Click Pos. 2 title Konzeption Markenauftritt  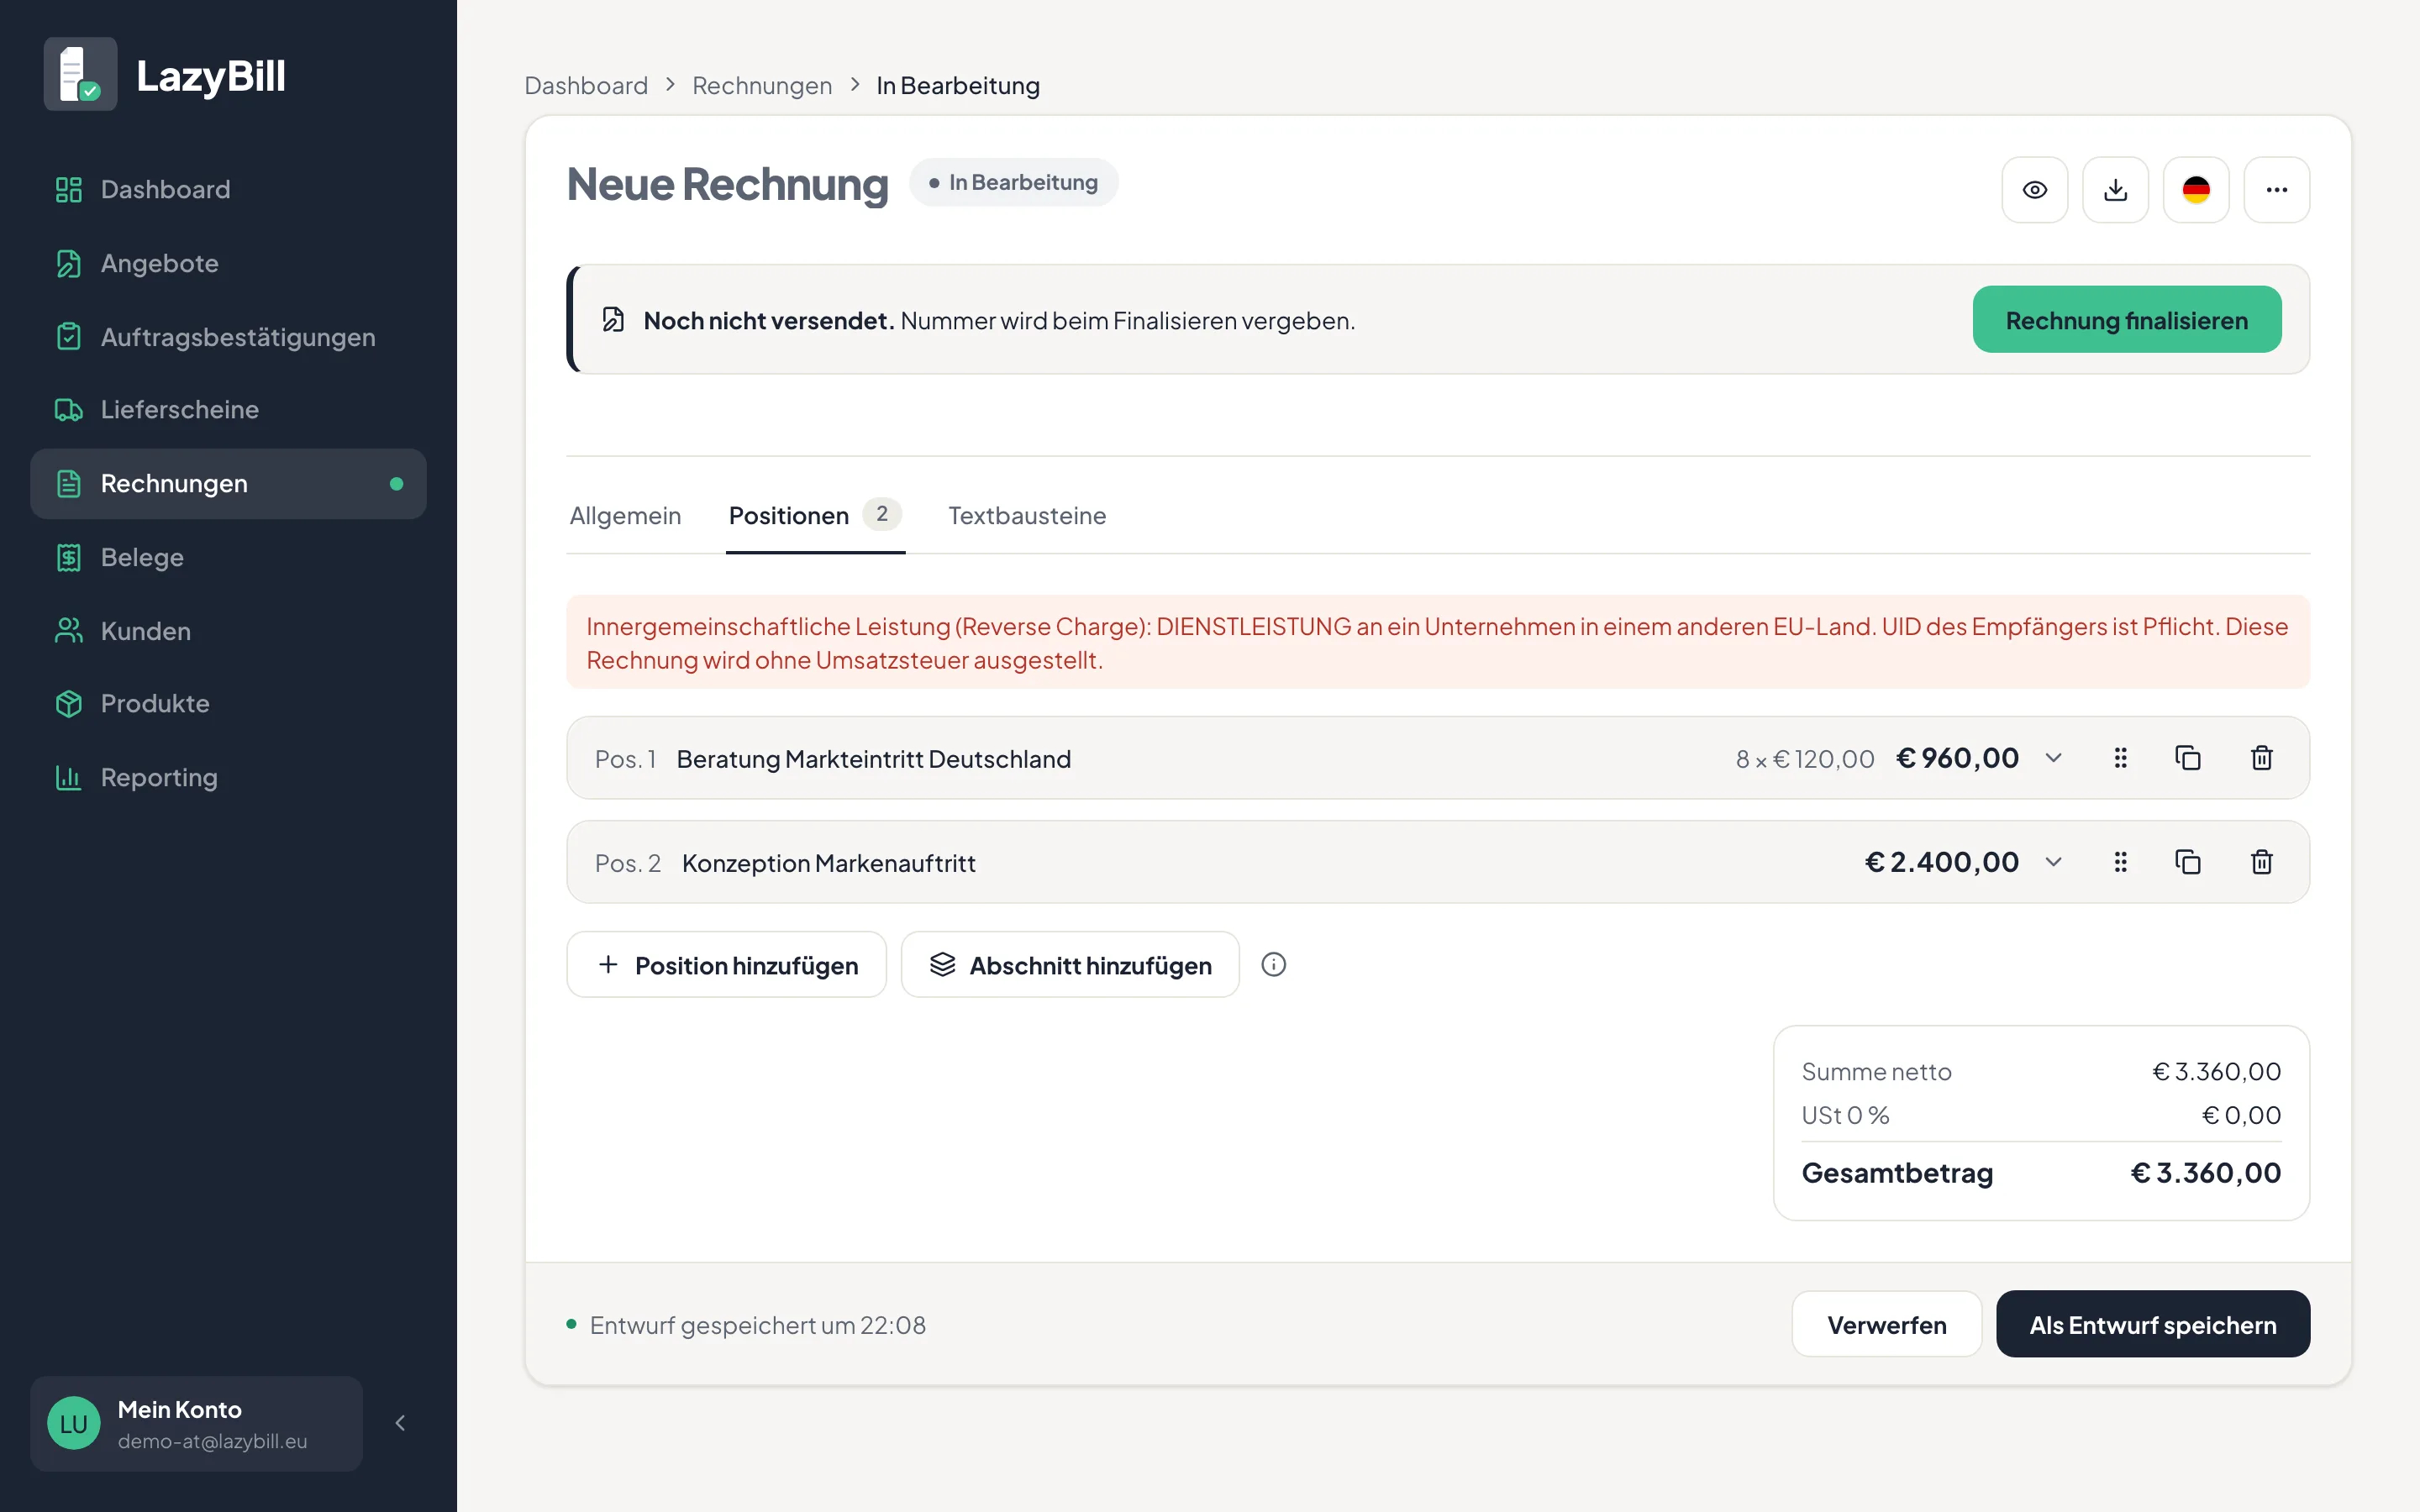pos(829,863)
